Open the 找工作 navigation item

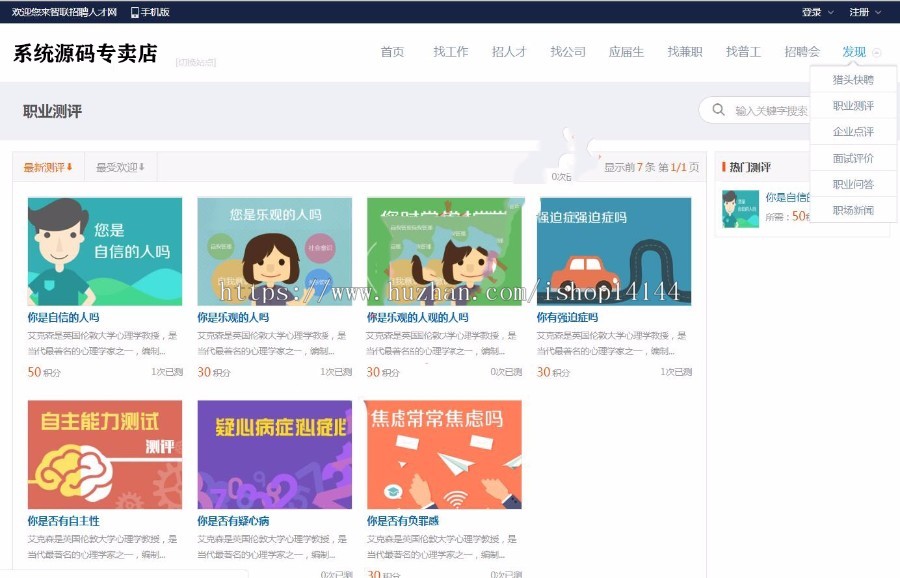click(x=451, y=52)
